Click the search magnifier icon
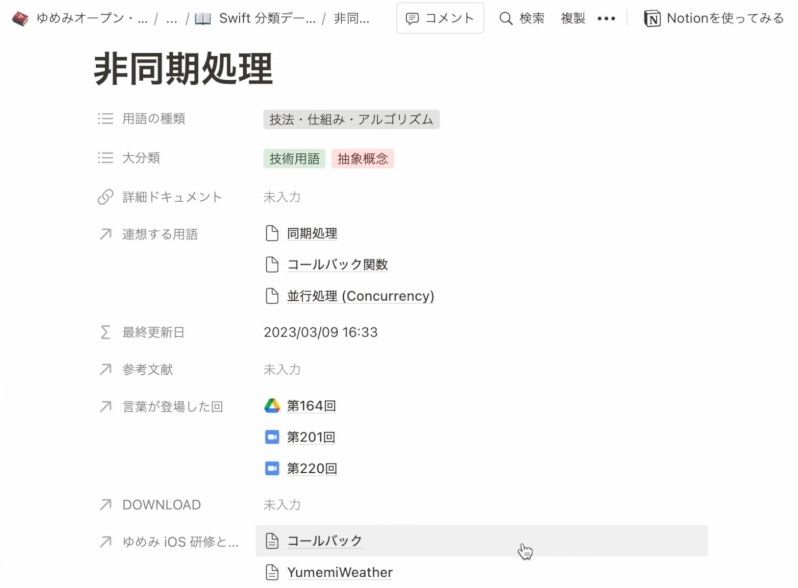 (506, 18)
